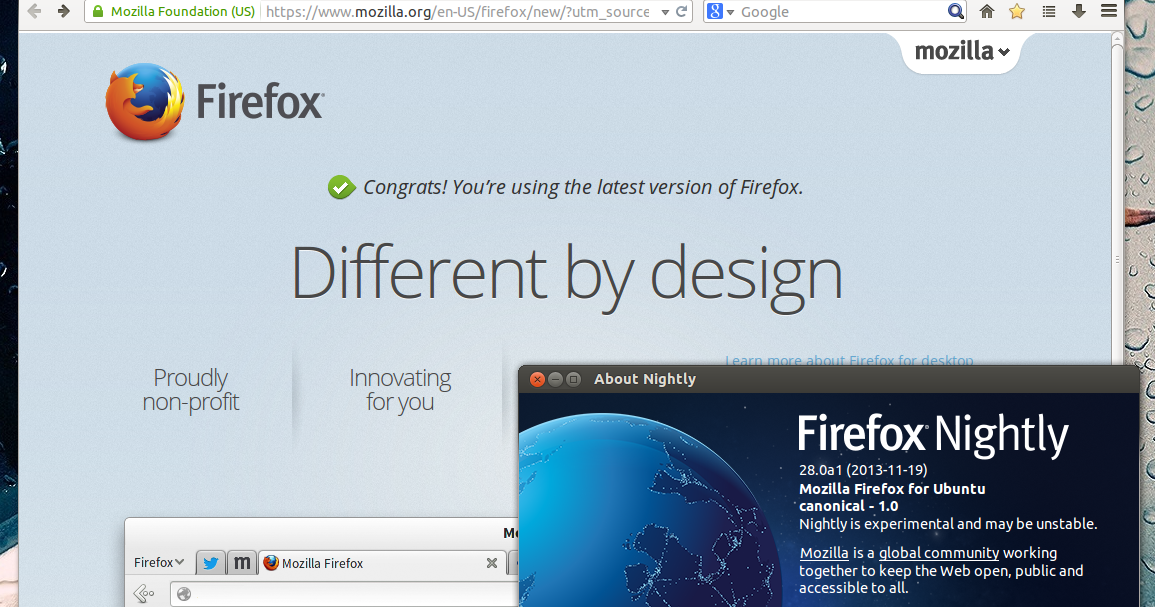
Task: Click the search magnifier icon
Action: click(x=955, y=11)
